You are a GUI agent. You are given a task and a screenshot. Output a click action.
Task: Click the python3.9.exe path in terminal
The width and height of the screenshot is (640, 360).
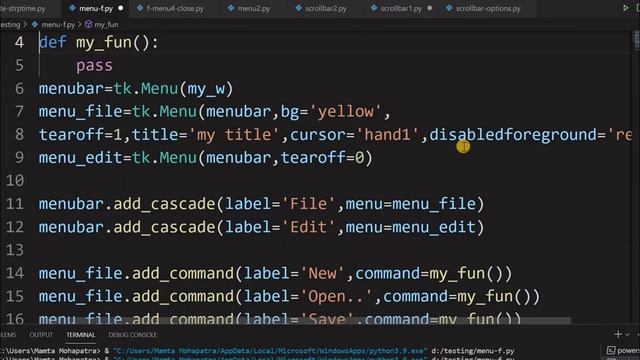pyautogui.click(x=270, y=351)
